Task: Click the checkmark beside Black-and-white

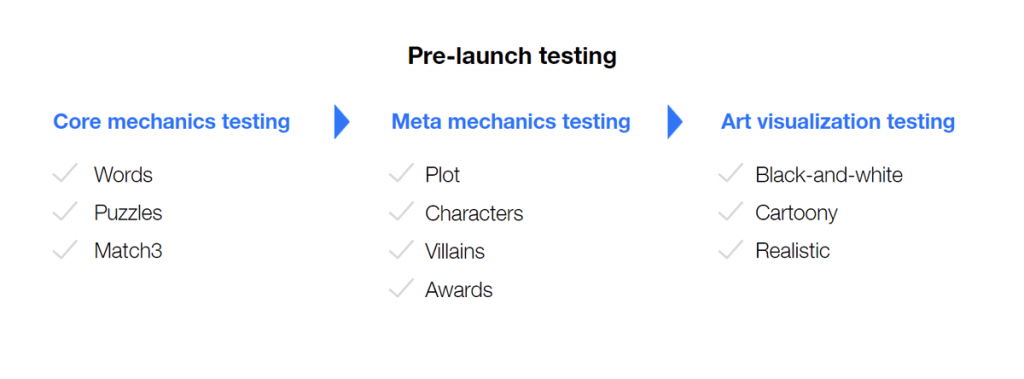Action: pyautogui.click(x=731, y=174)
